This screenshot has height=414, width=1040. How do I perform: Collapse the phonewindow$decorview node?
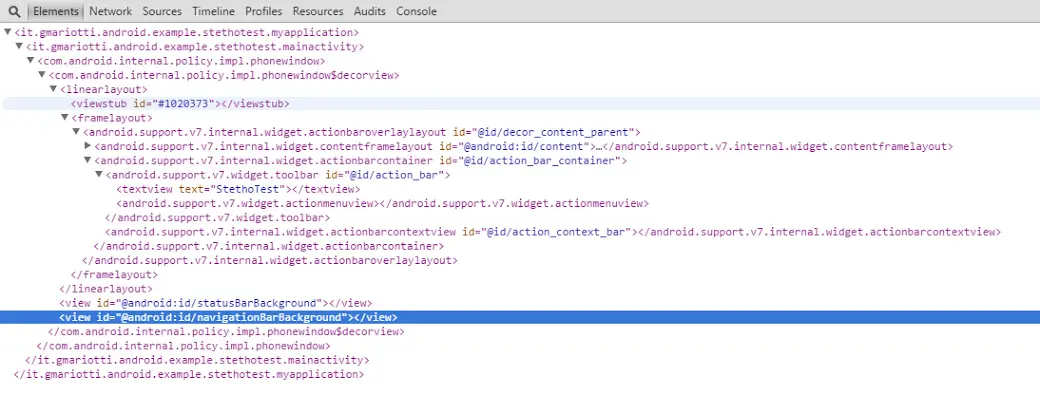coord(41,74)
